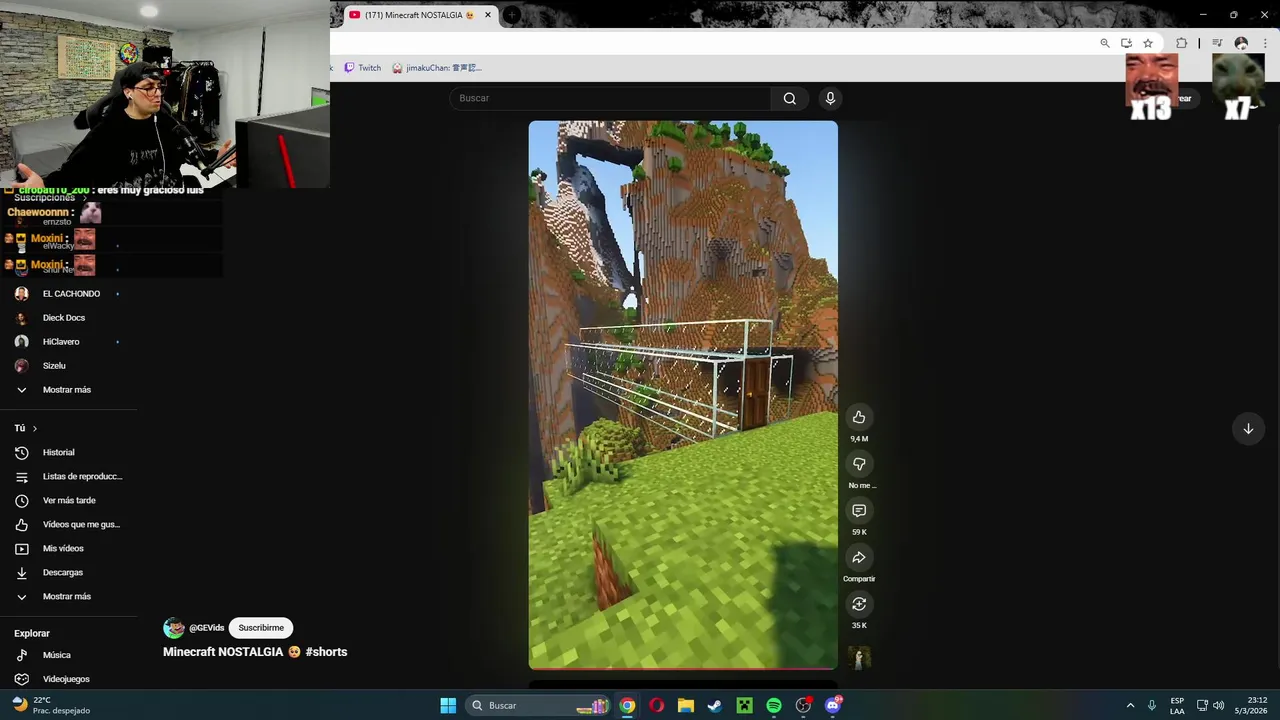Share the short with Compartir icon
Image resolution: width=1280 pixels, height=720 pixels.
[858, 558]
